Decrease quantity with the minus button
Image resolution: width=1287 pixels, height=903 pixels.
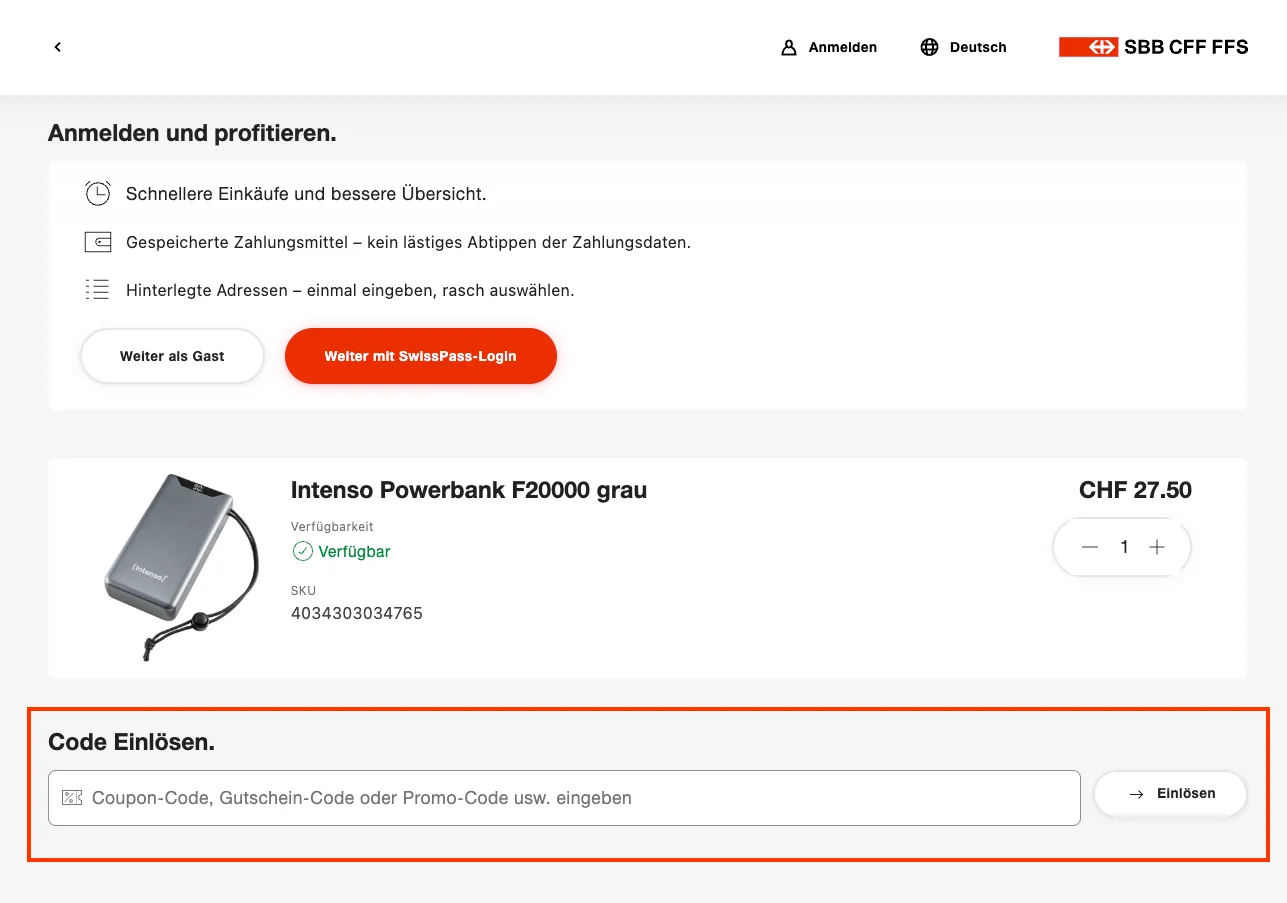[1090, 547]
